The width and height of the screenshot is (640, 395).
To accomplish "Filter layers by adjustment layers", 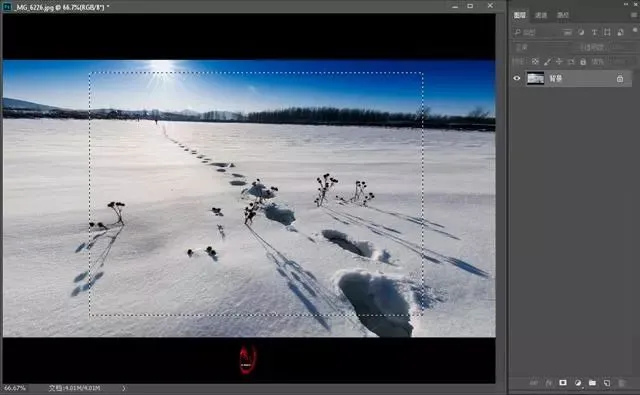I will tap(581, 32).
